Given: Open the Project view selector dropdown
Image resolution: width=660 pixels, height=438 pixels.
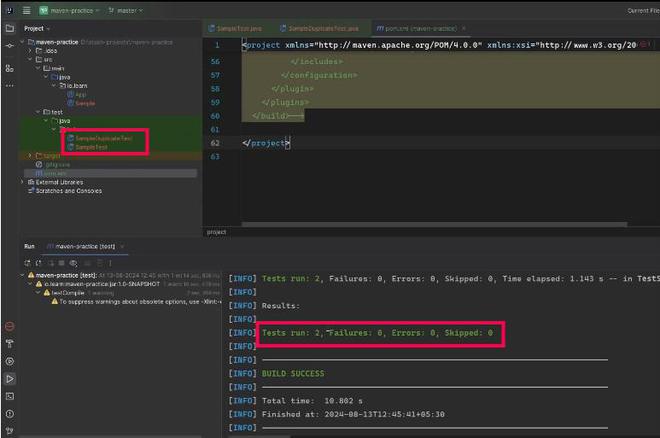Looking at the screenshot, I should click(x=37, y=29).
